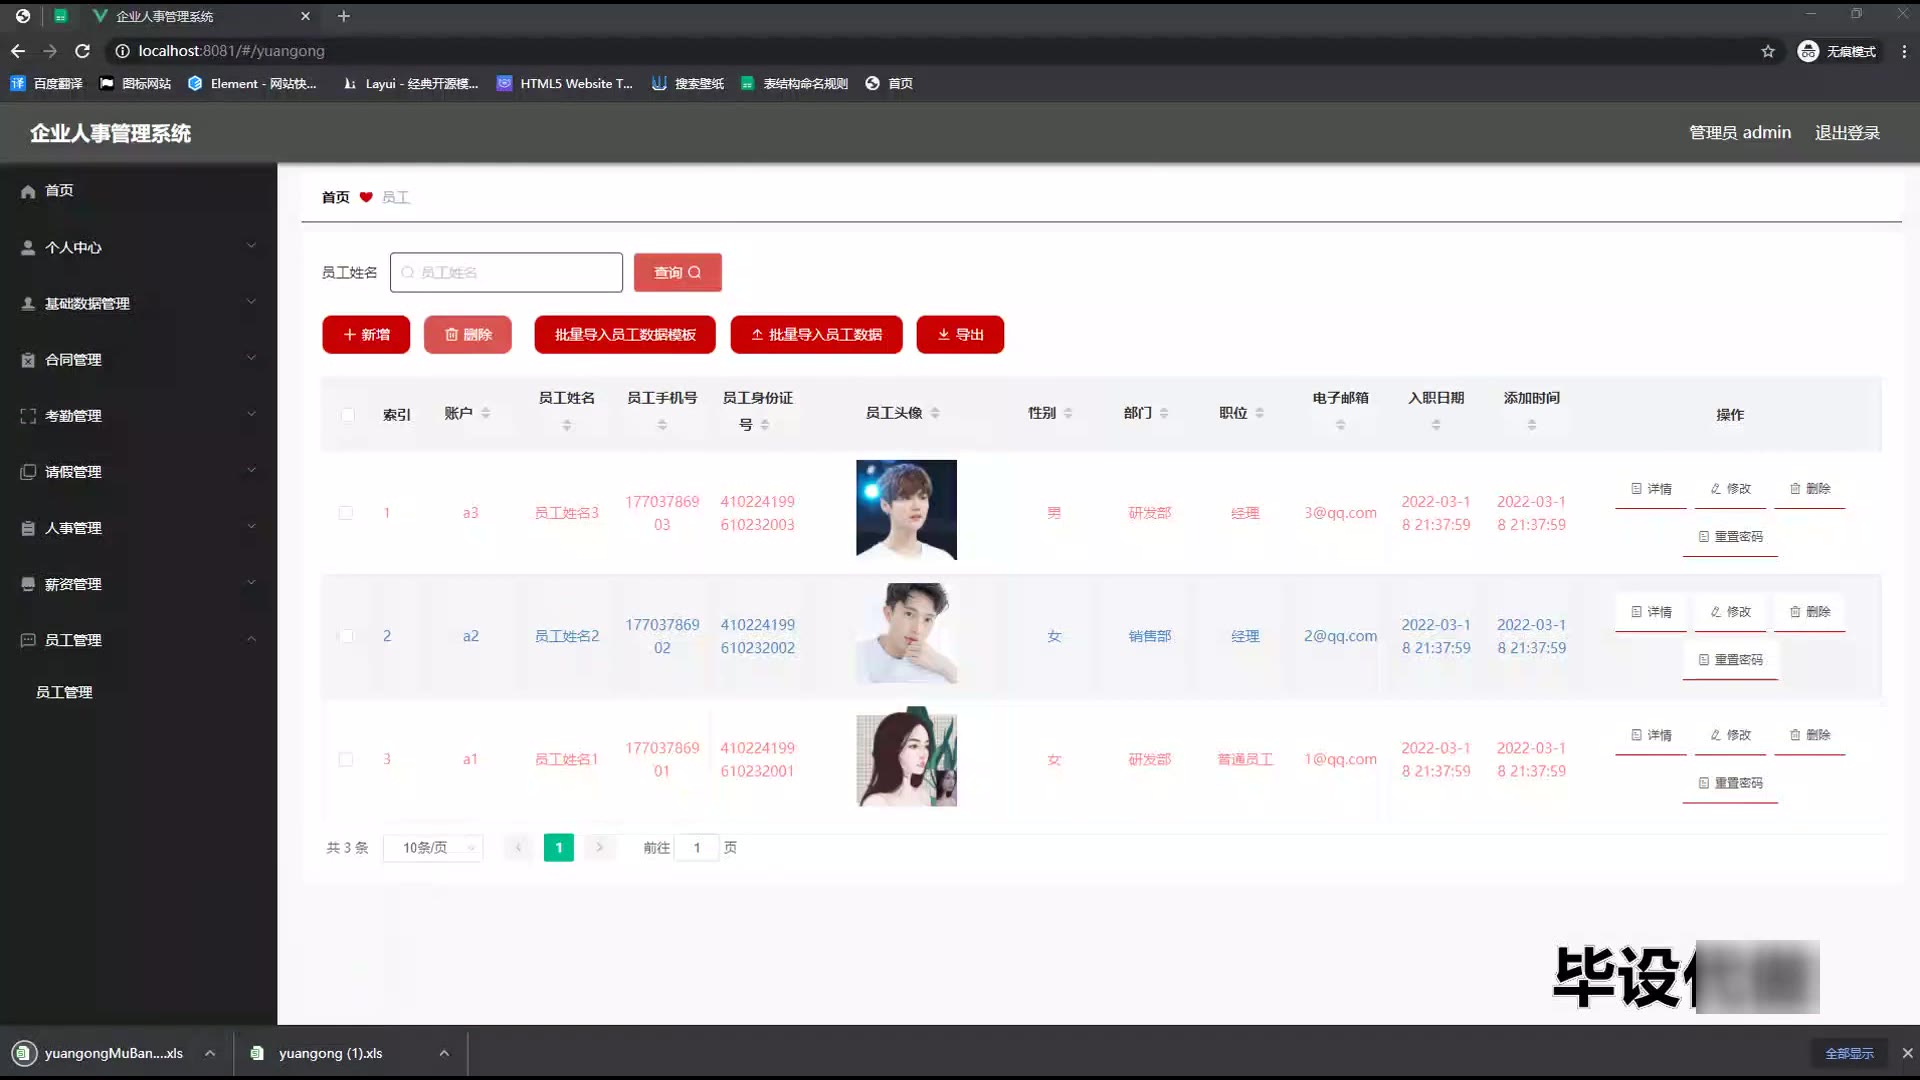Viewport: 1920px width, 1080px height.
Task: Check the row checkbox for a1
Action: point(346,759)
